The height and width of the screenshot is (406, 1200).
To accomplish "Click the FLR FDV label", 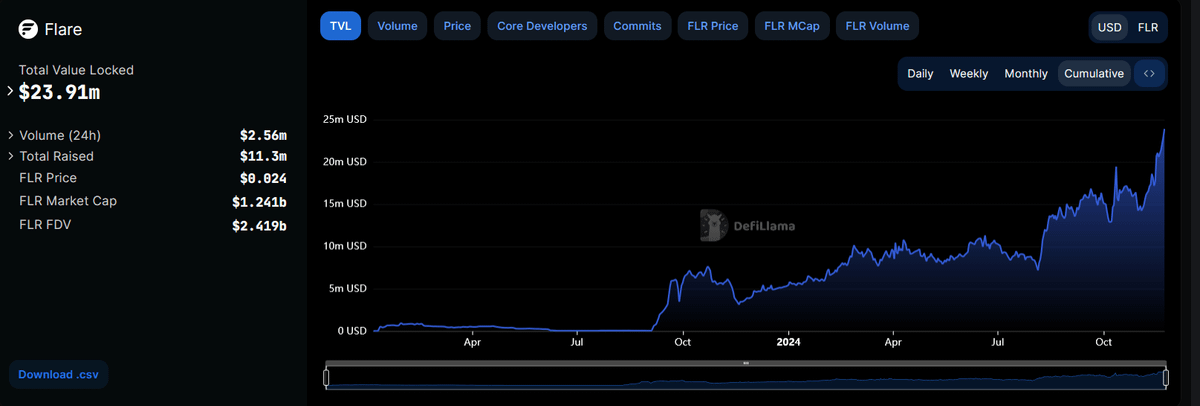I will point(45,224).
